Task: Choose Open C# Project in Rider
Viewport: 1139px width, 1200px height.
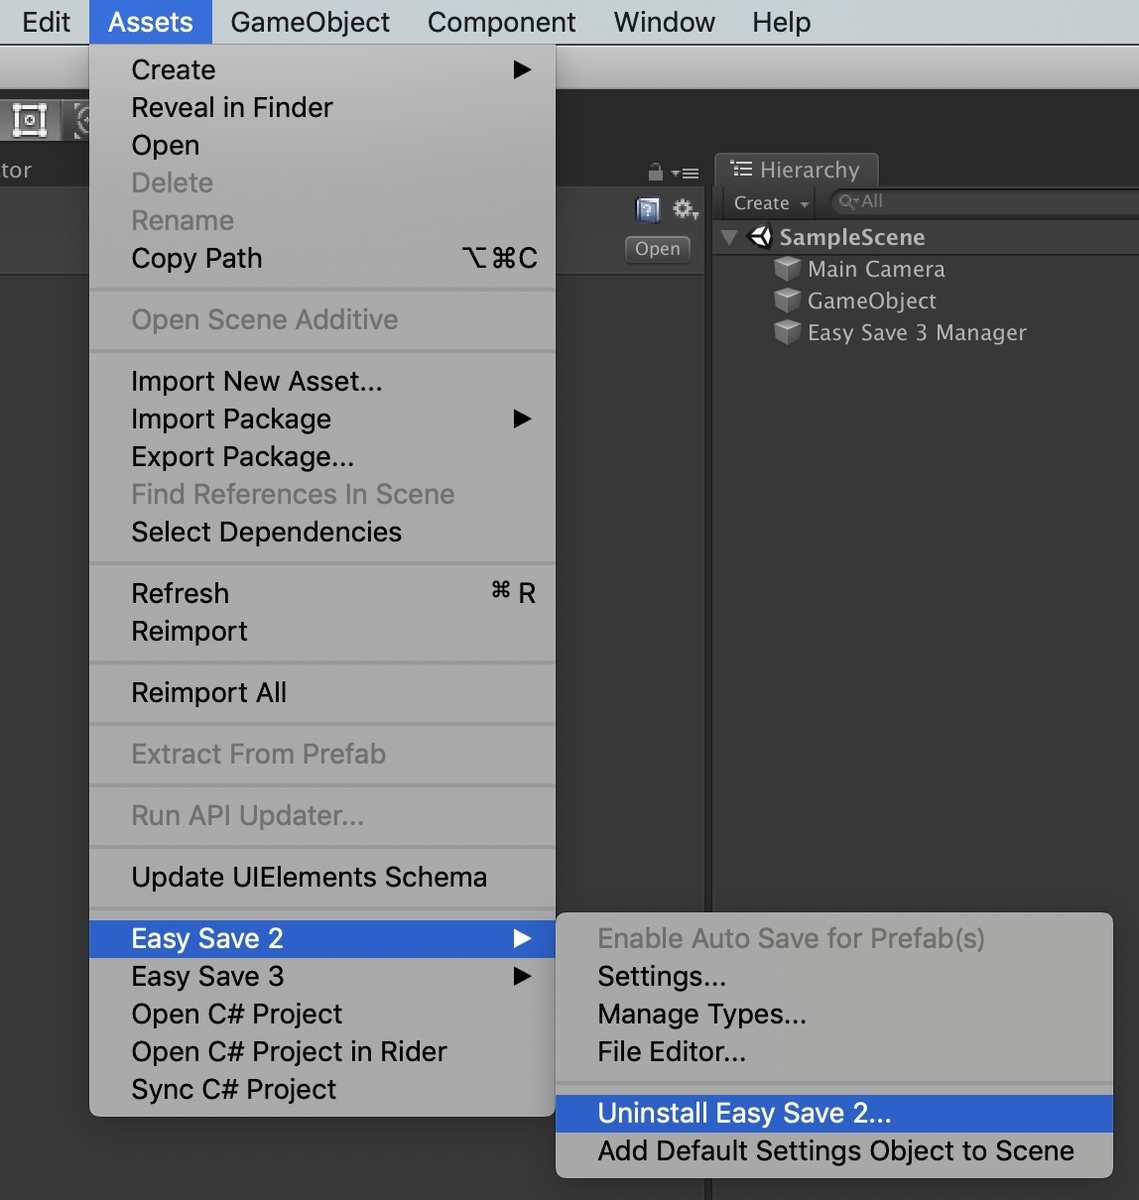Action: pos(322,1052)
